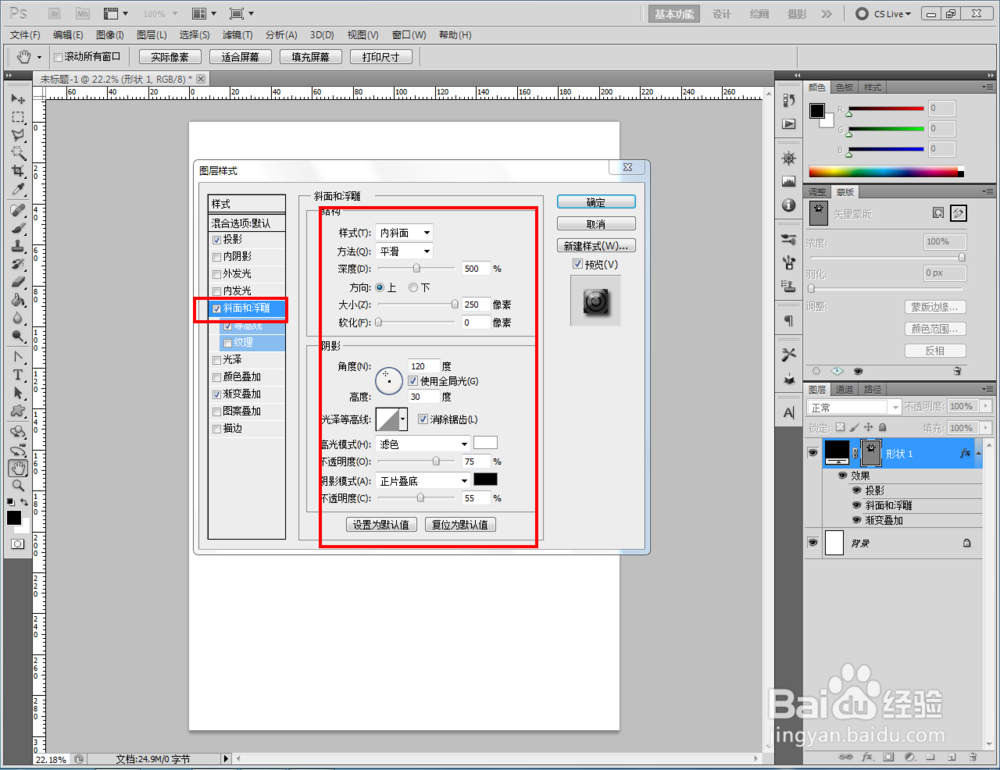Select the Horizontal Type tool
Image resolution: width=1000 pixels, height=770 pixels.
click(18, 375)
